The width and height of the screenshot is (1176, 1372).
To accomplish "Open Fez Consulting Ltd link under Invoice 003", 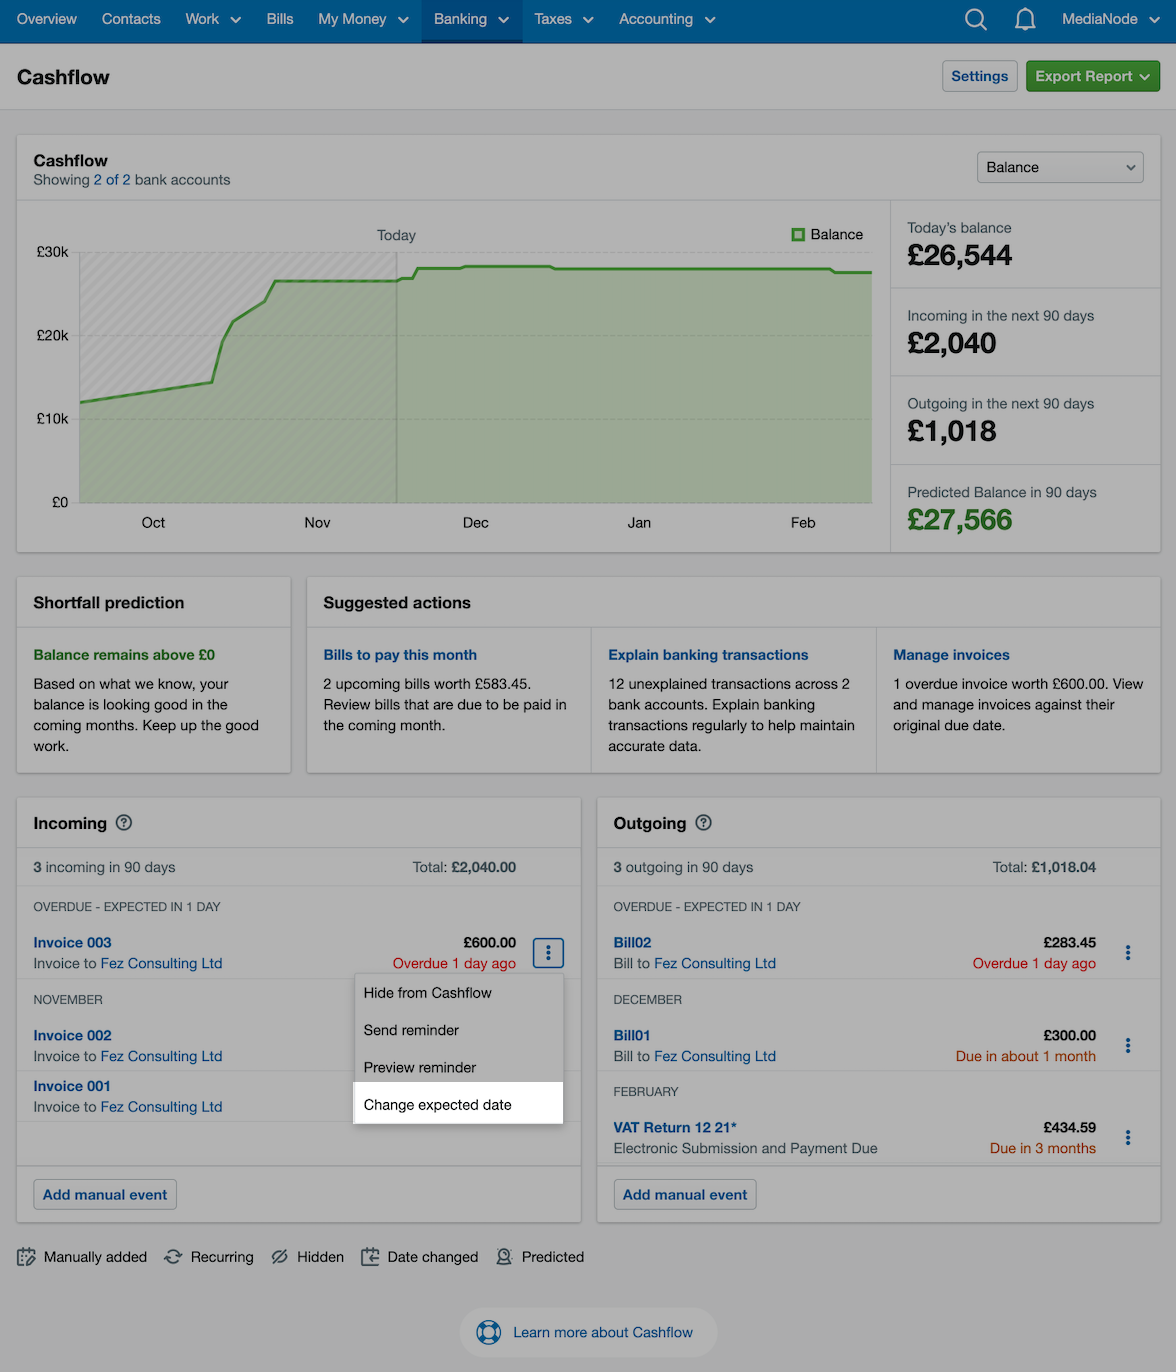I will pos(161,963).
